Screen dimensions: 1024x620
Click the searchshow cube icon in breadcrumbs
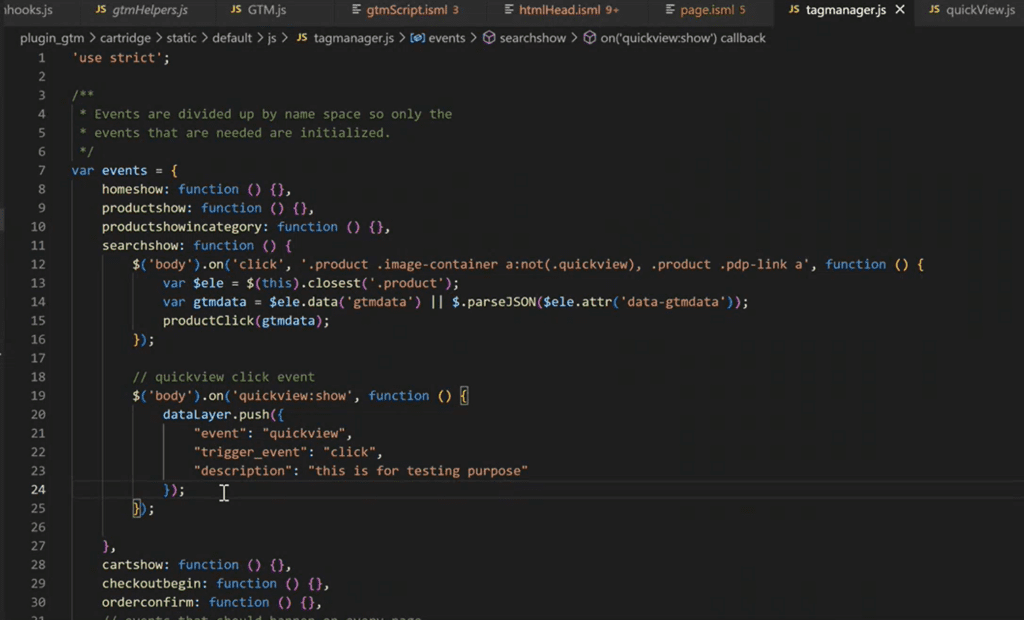click(489, 38)
